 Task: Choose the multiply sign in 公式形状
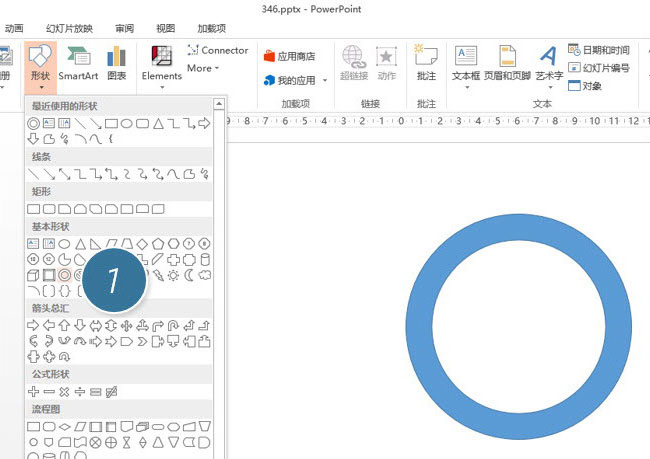coord(64,392)
